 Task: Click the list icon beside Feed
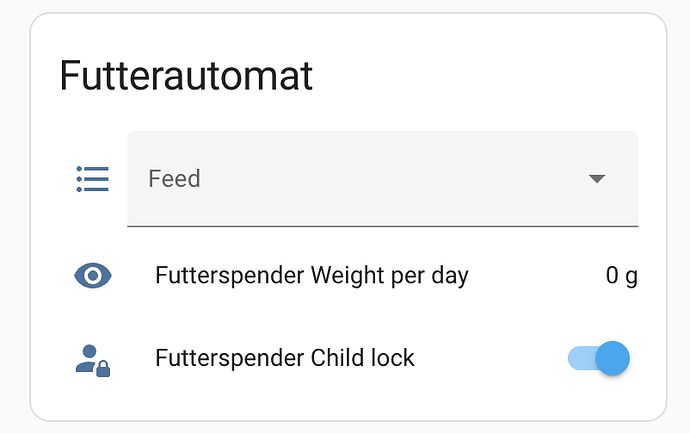click(93, 179)
